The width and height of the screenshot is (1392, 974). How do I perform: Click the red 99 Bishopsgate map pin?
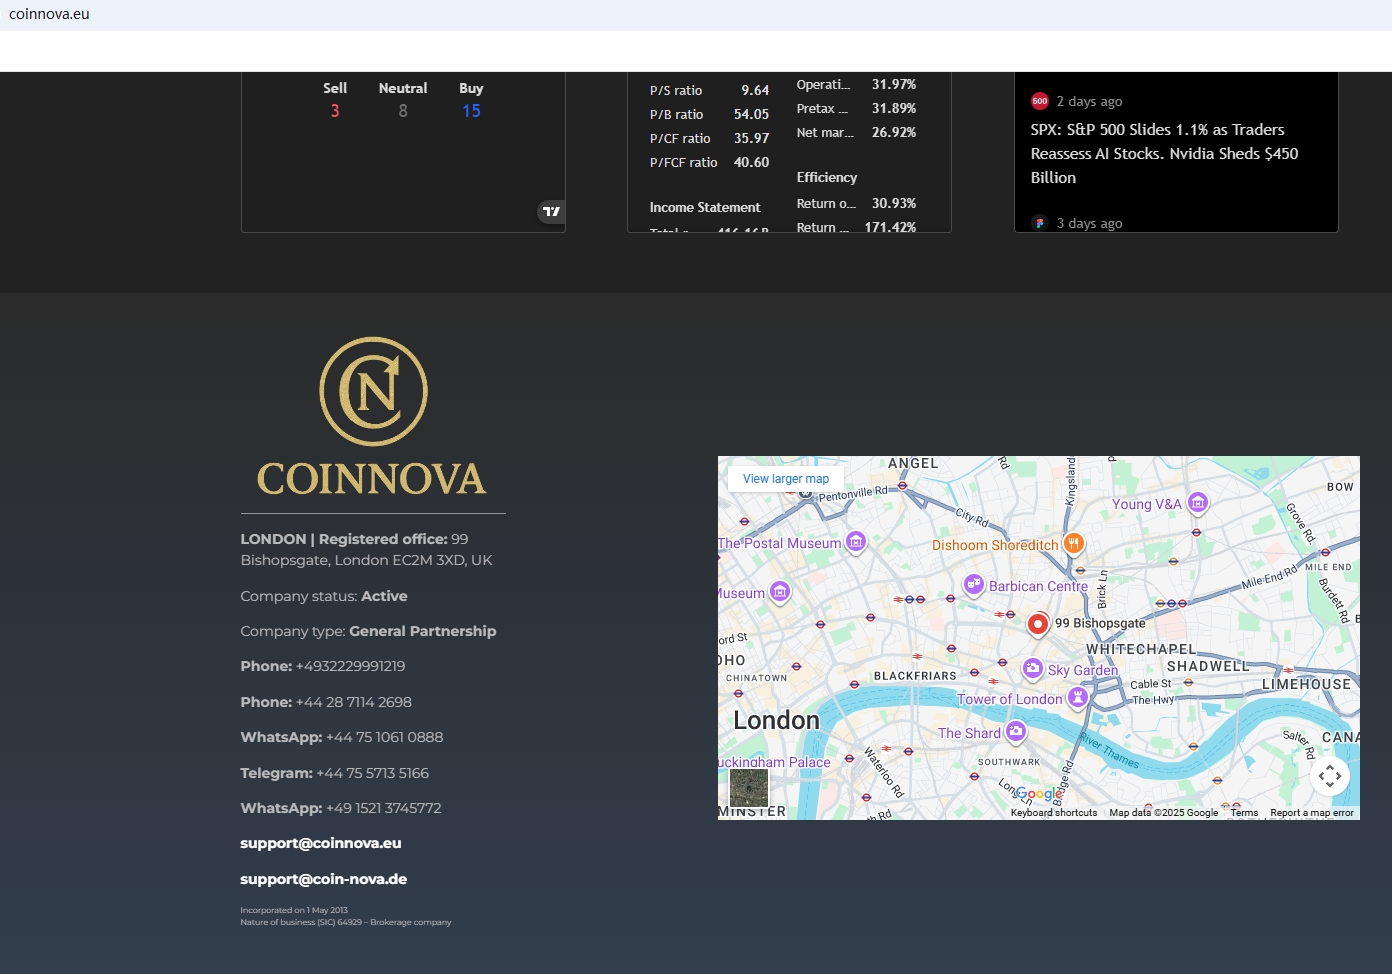[1038, 624]
